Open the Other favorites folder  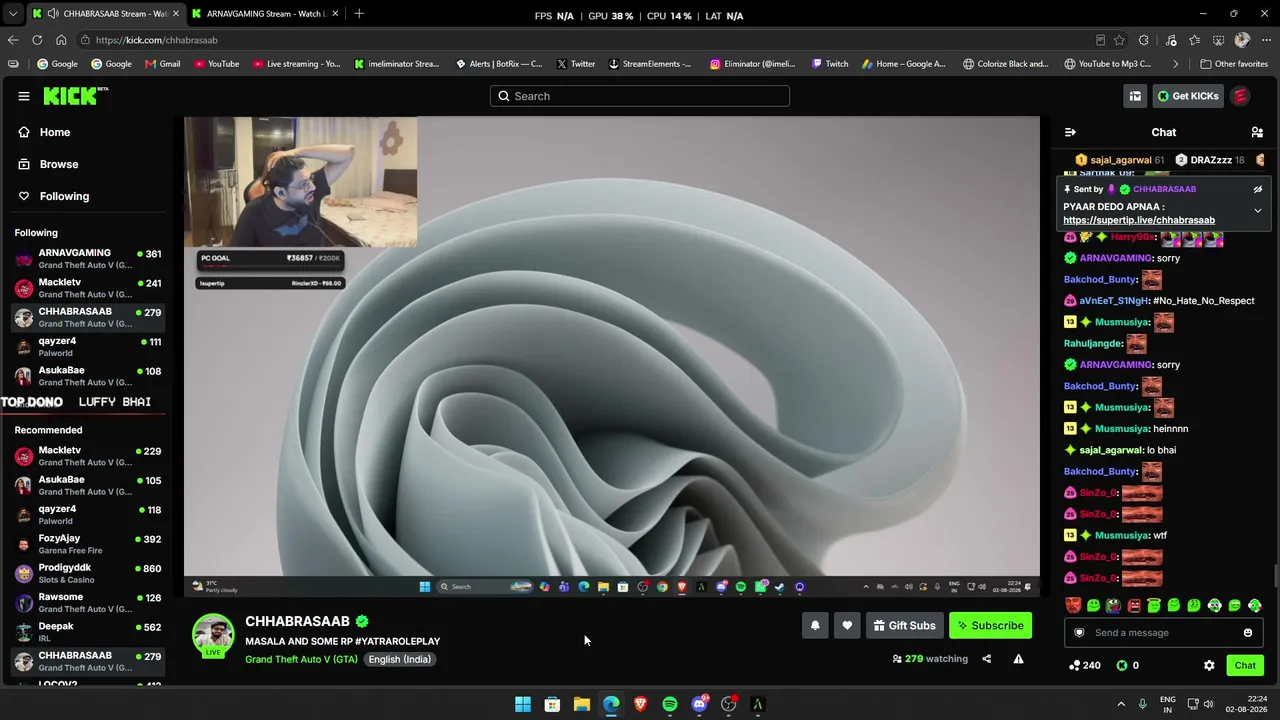(1234, 64)
